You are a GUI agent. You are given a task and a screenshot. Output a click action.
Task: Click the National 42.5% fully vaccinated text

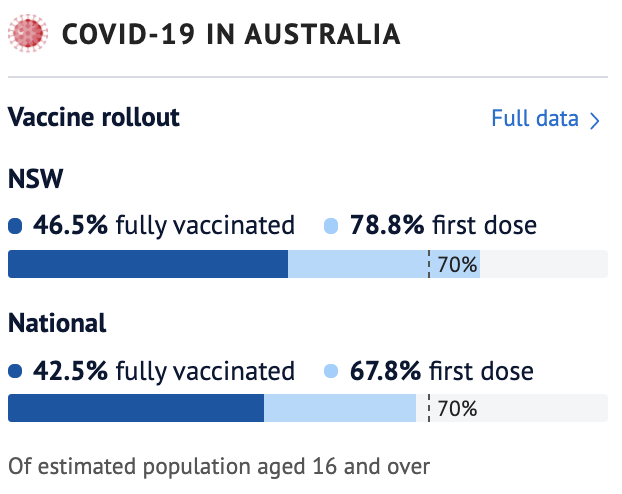pos(164,372)
